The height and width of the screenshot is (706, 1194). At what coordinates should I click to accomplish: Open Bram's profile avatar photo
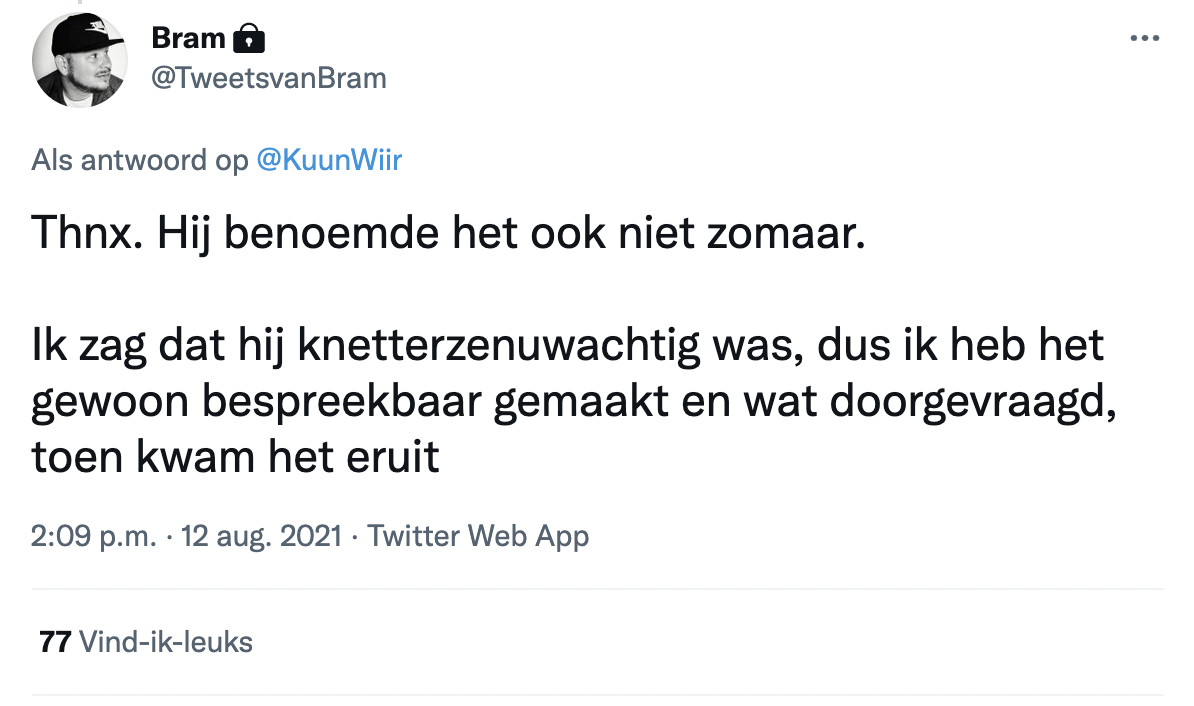point(80,61)
